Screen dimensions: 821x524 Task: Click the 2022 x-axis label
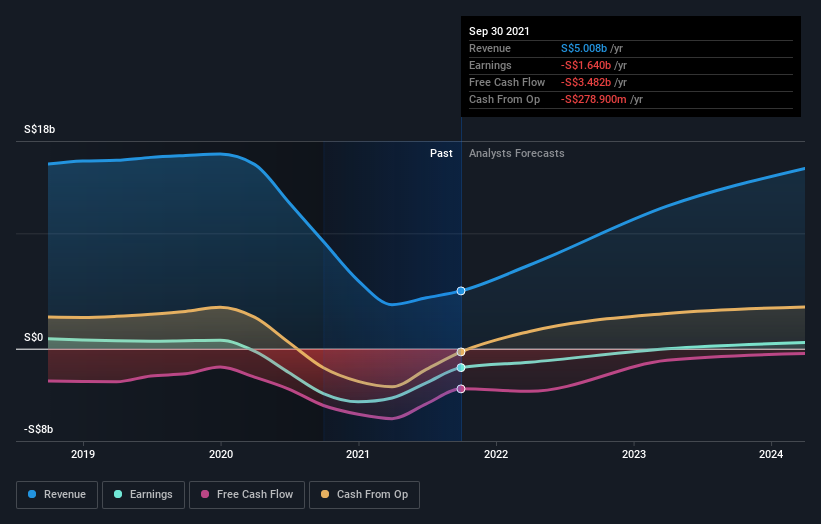pyautogui.click(x=496, y=454)
